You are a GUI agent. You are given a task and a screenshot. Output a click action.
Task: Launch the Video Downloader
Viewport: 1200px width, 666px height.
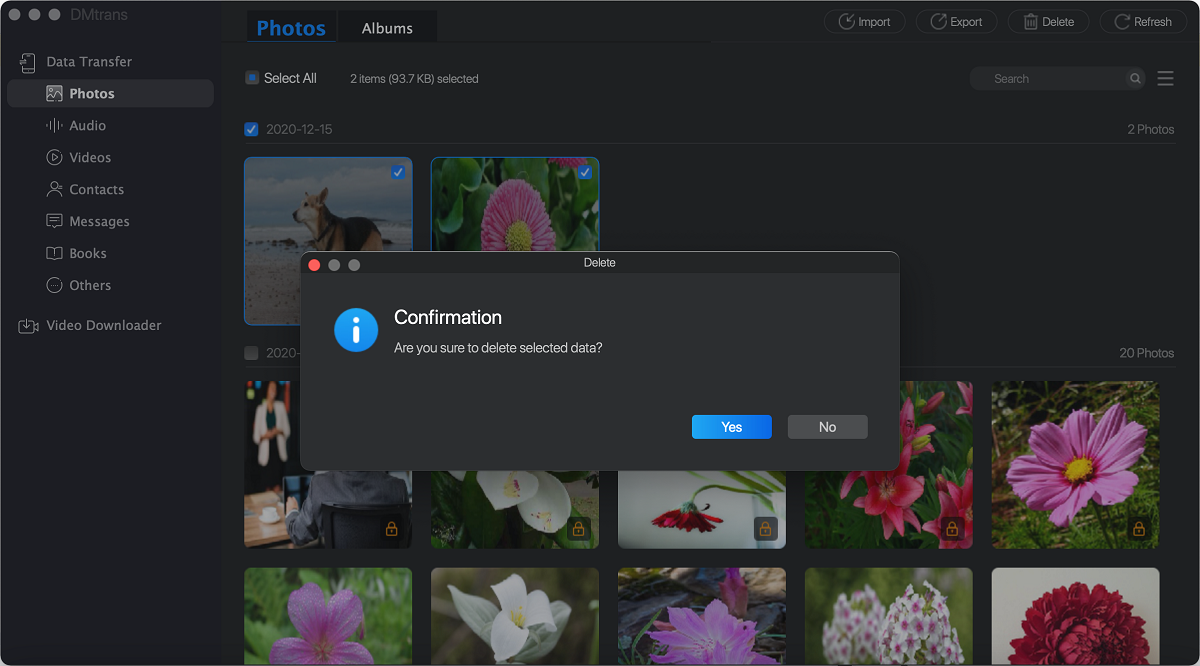(91, 326)
